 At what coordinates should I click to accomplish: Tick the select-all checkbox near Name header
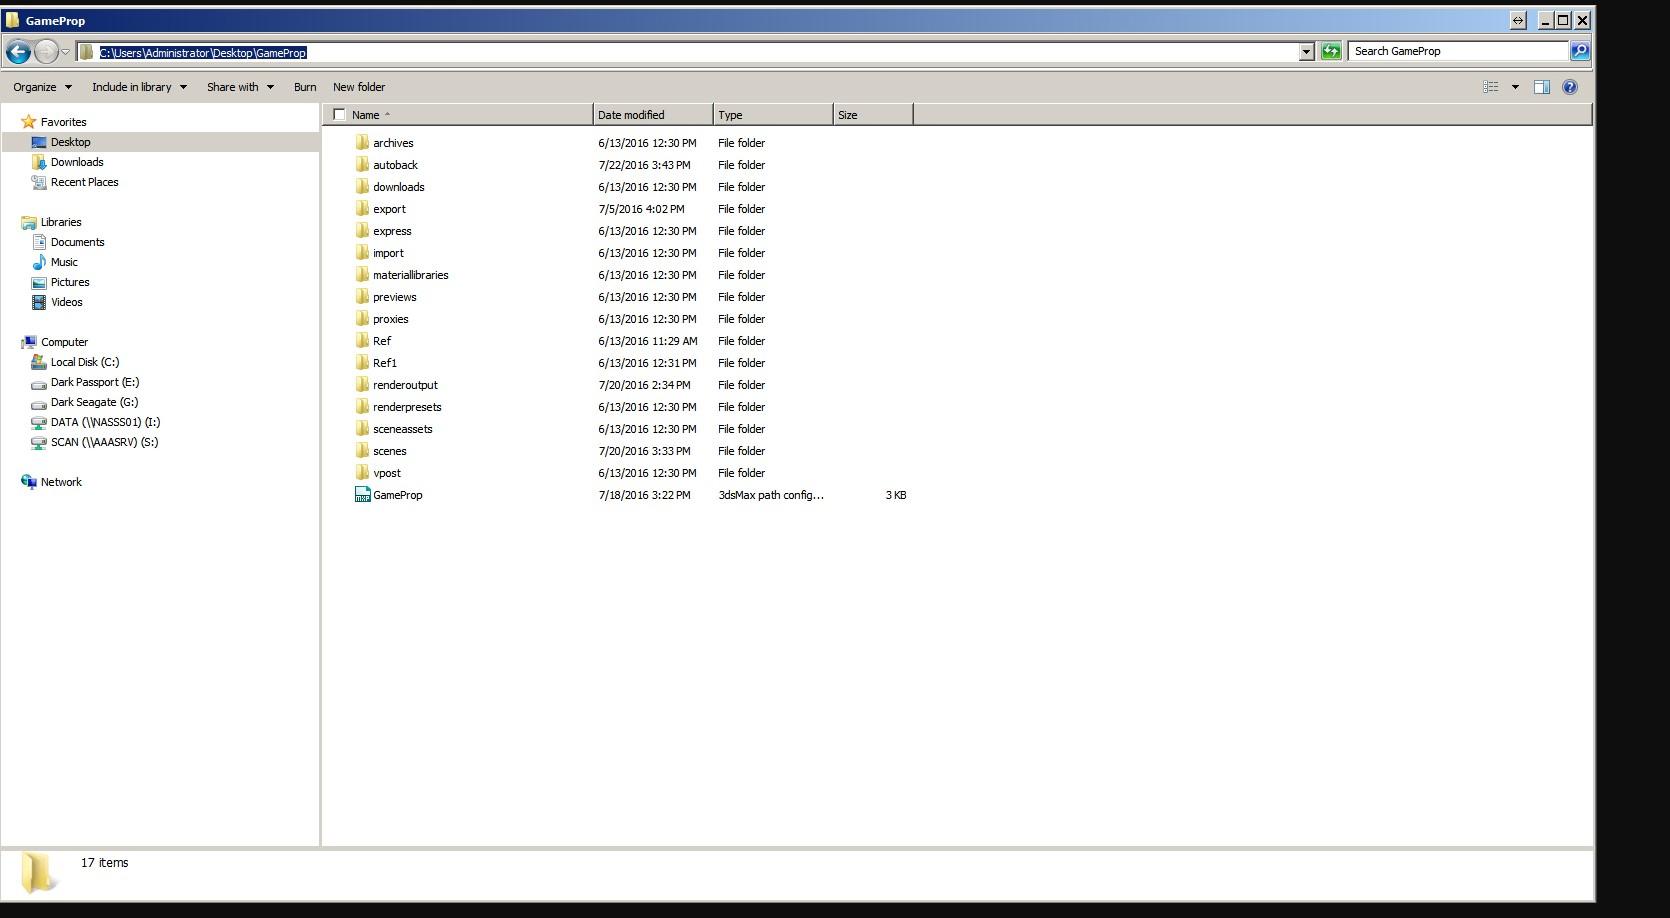pos(340,114)
